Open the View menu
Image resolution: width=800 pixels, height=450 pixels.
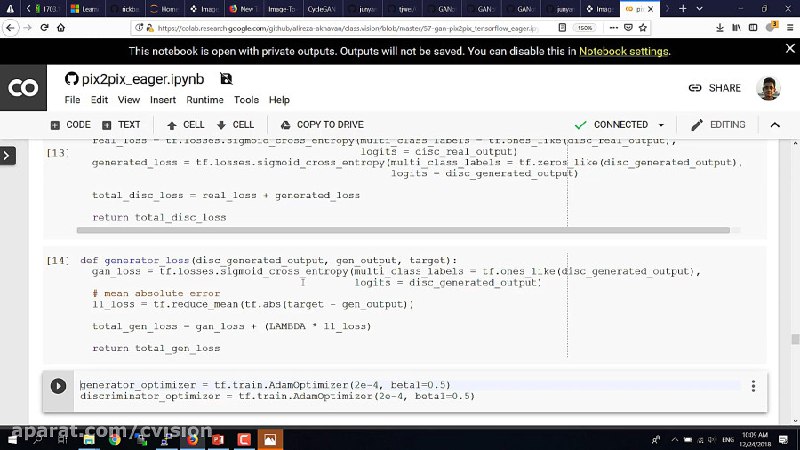point(129,100)
